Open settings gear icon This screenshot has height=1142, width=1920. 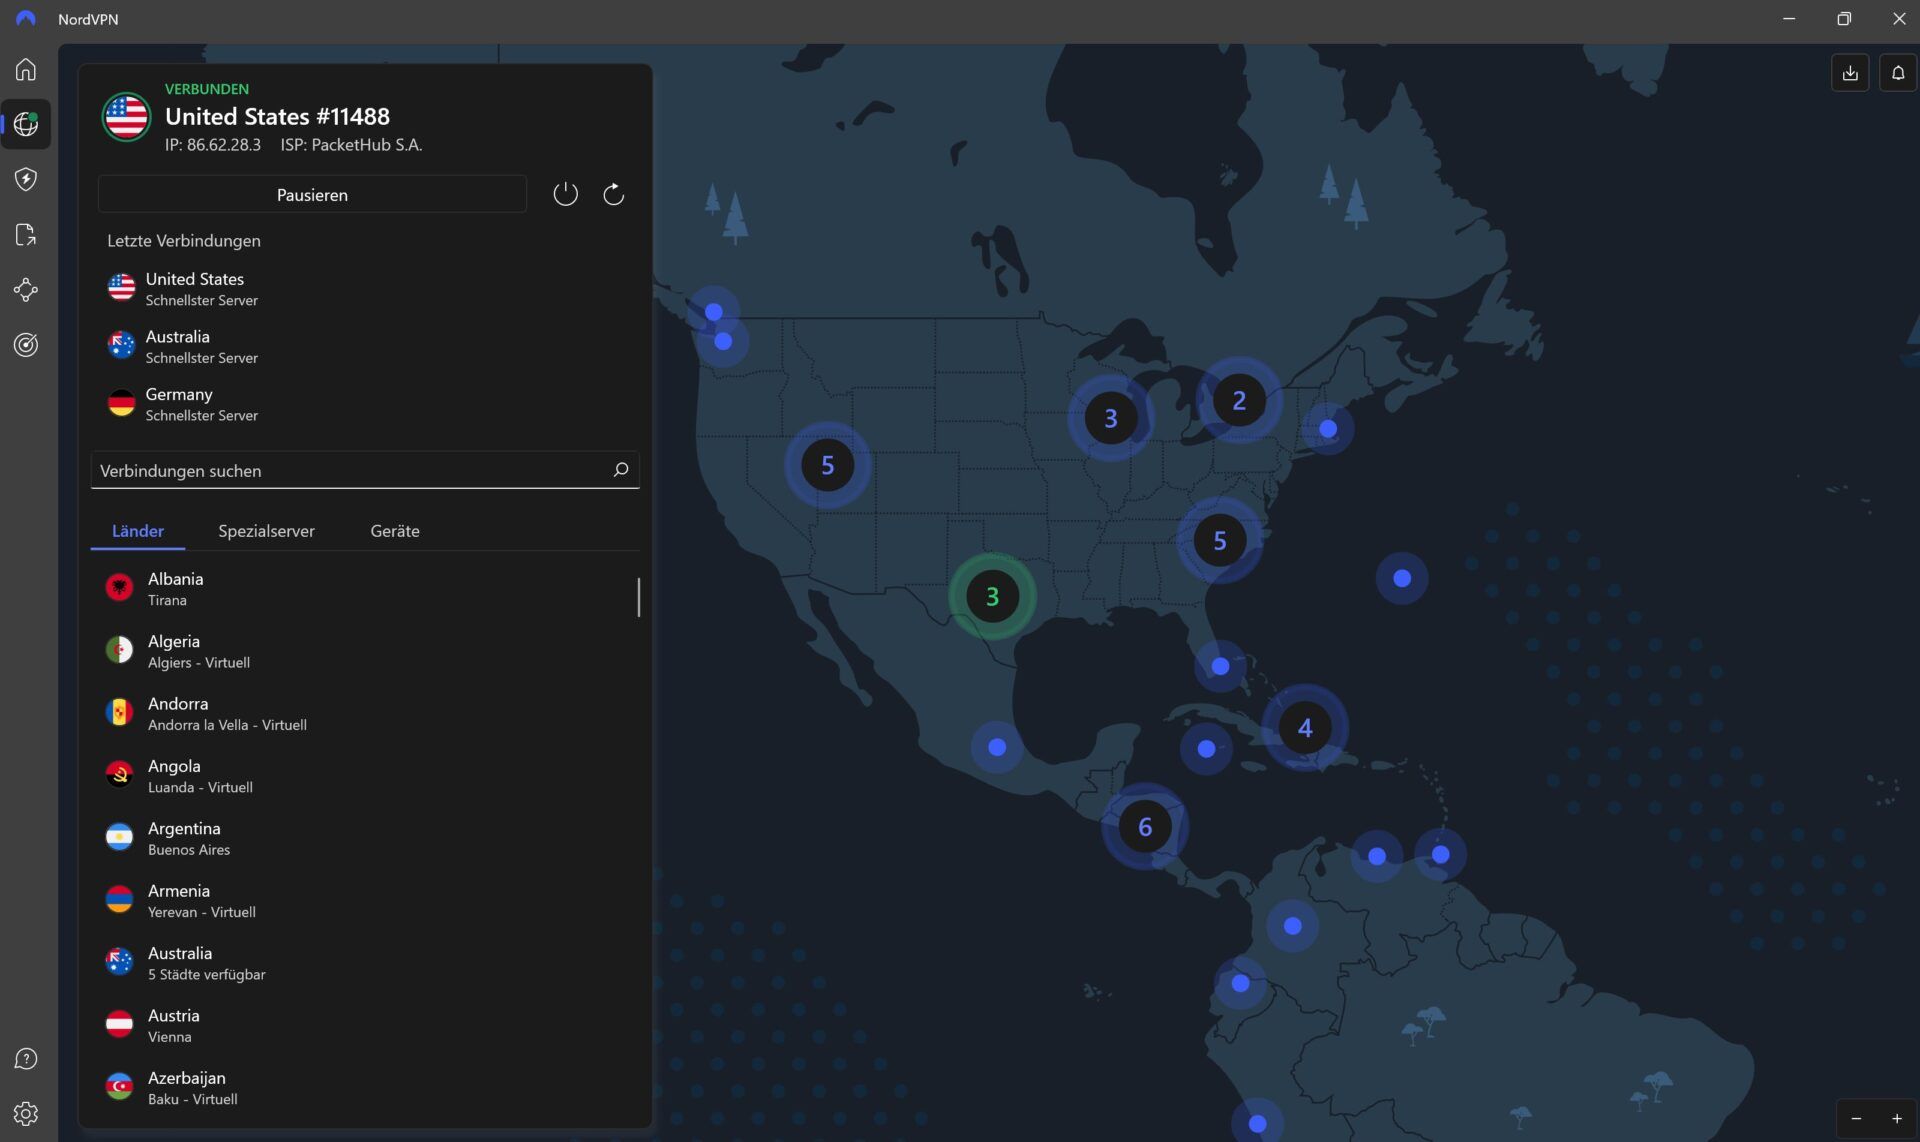click(x=26, y=1113)
